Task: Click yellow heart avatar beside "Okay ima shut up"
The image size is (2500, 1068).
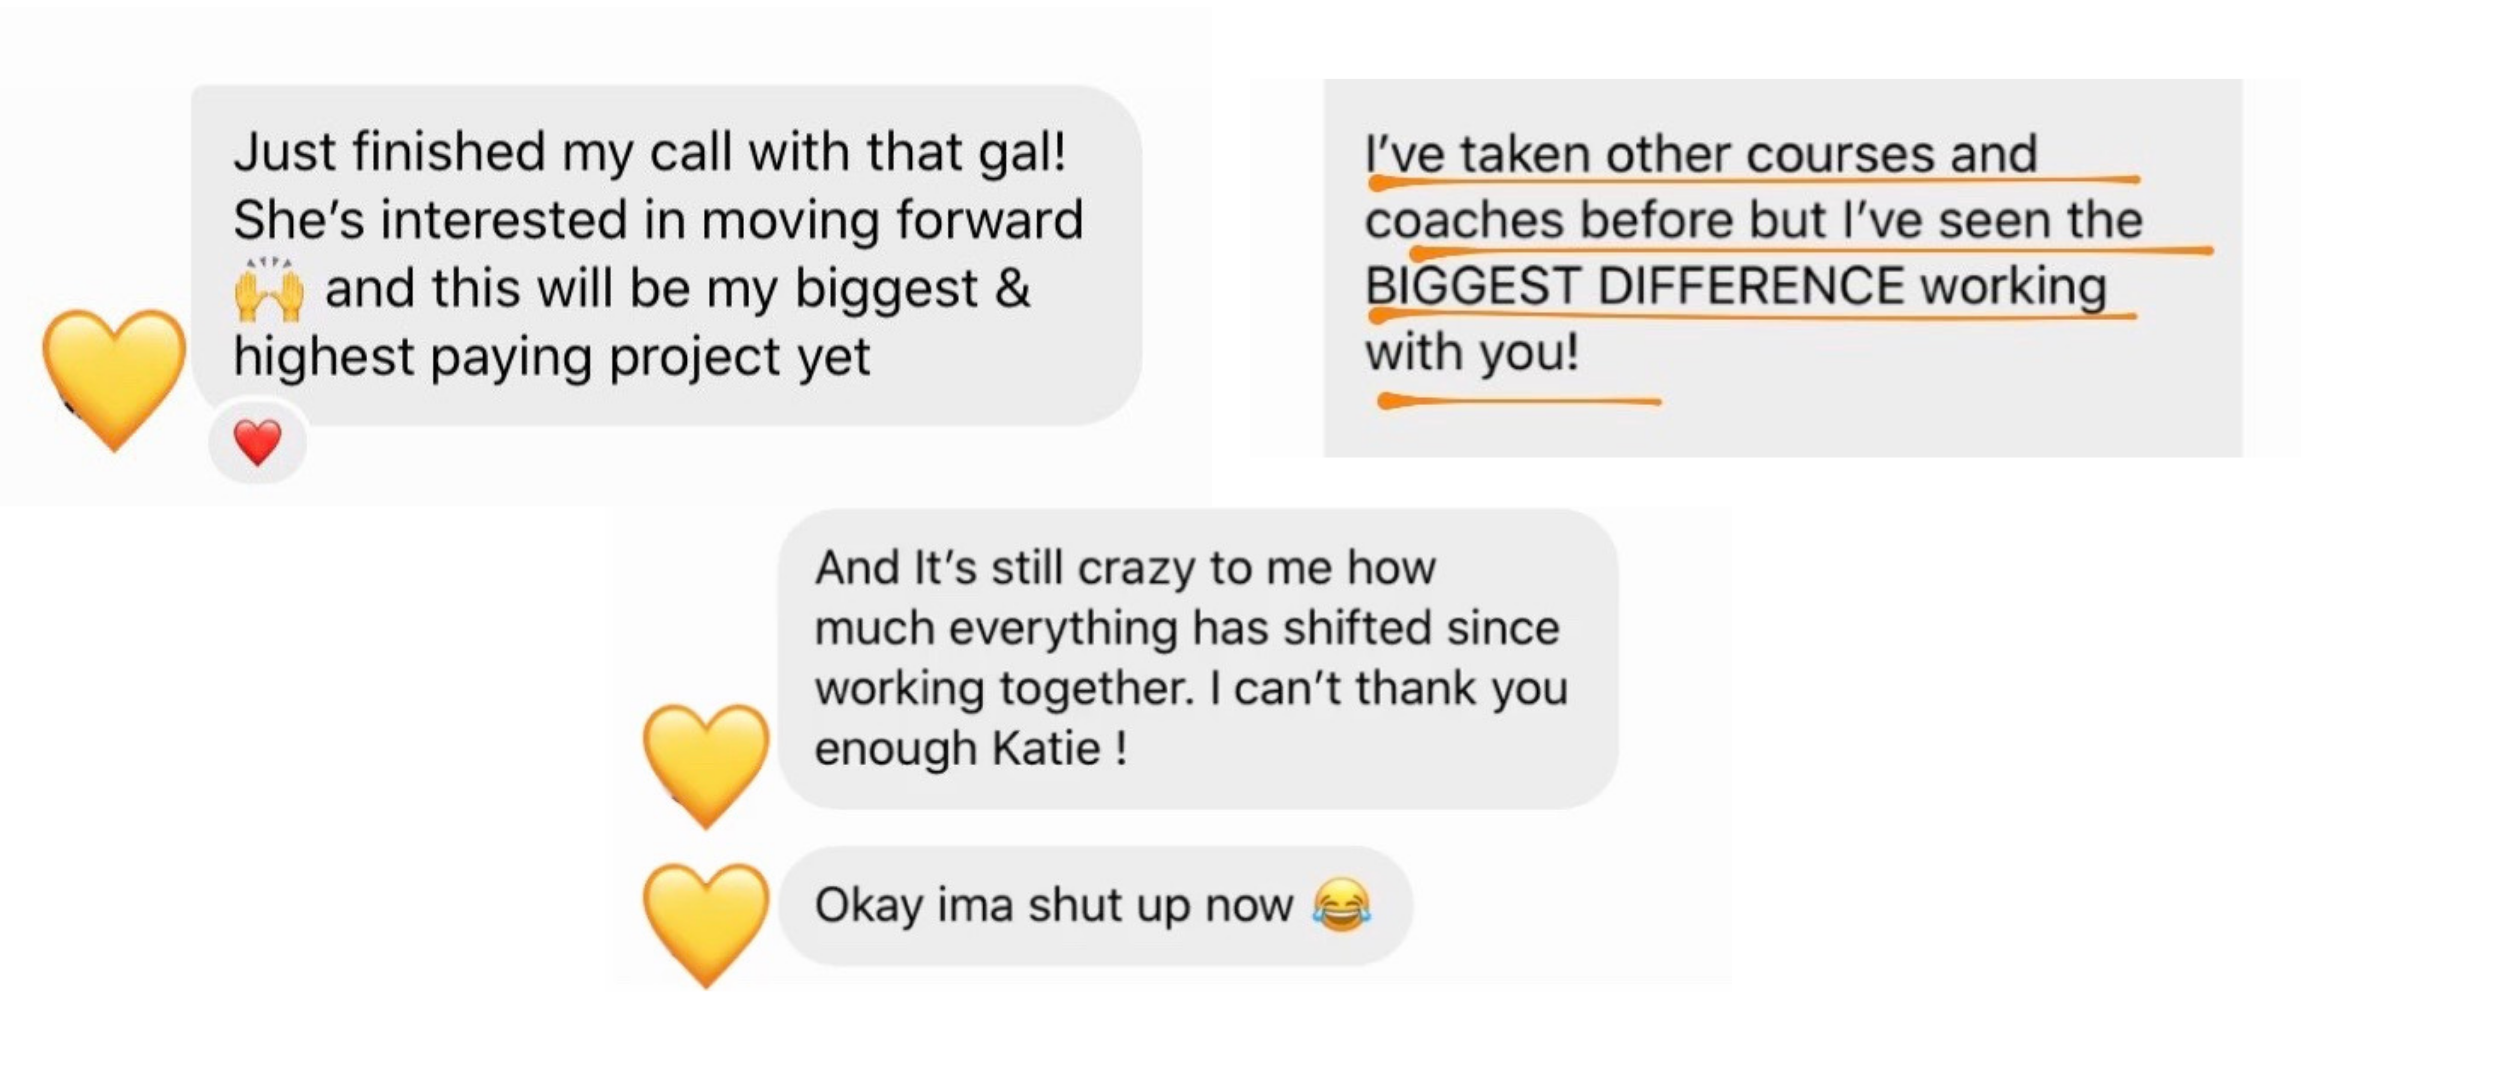Action: (706, 925)
